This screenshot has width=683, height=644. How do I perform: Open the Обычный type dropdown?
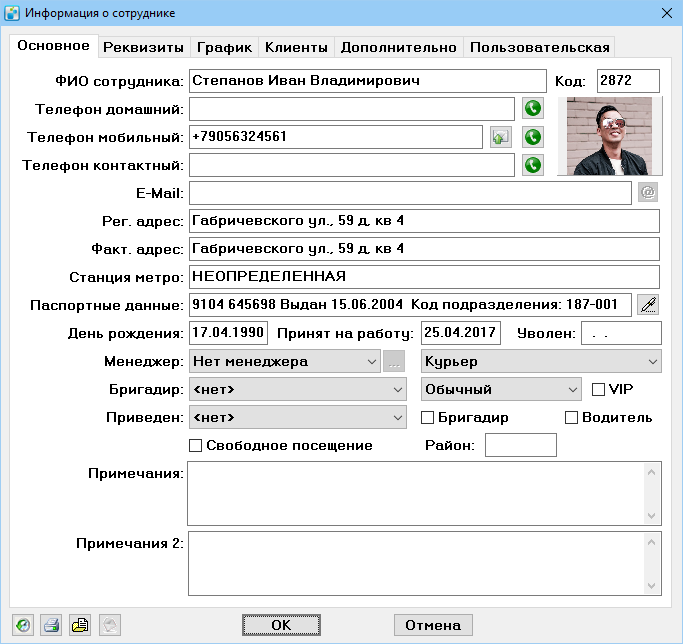(x=501, y=389)
